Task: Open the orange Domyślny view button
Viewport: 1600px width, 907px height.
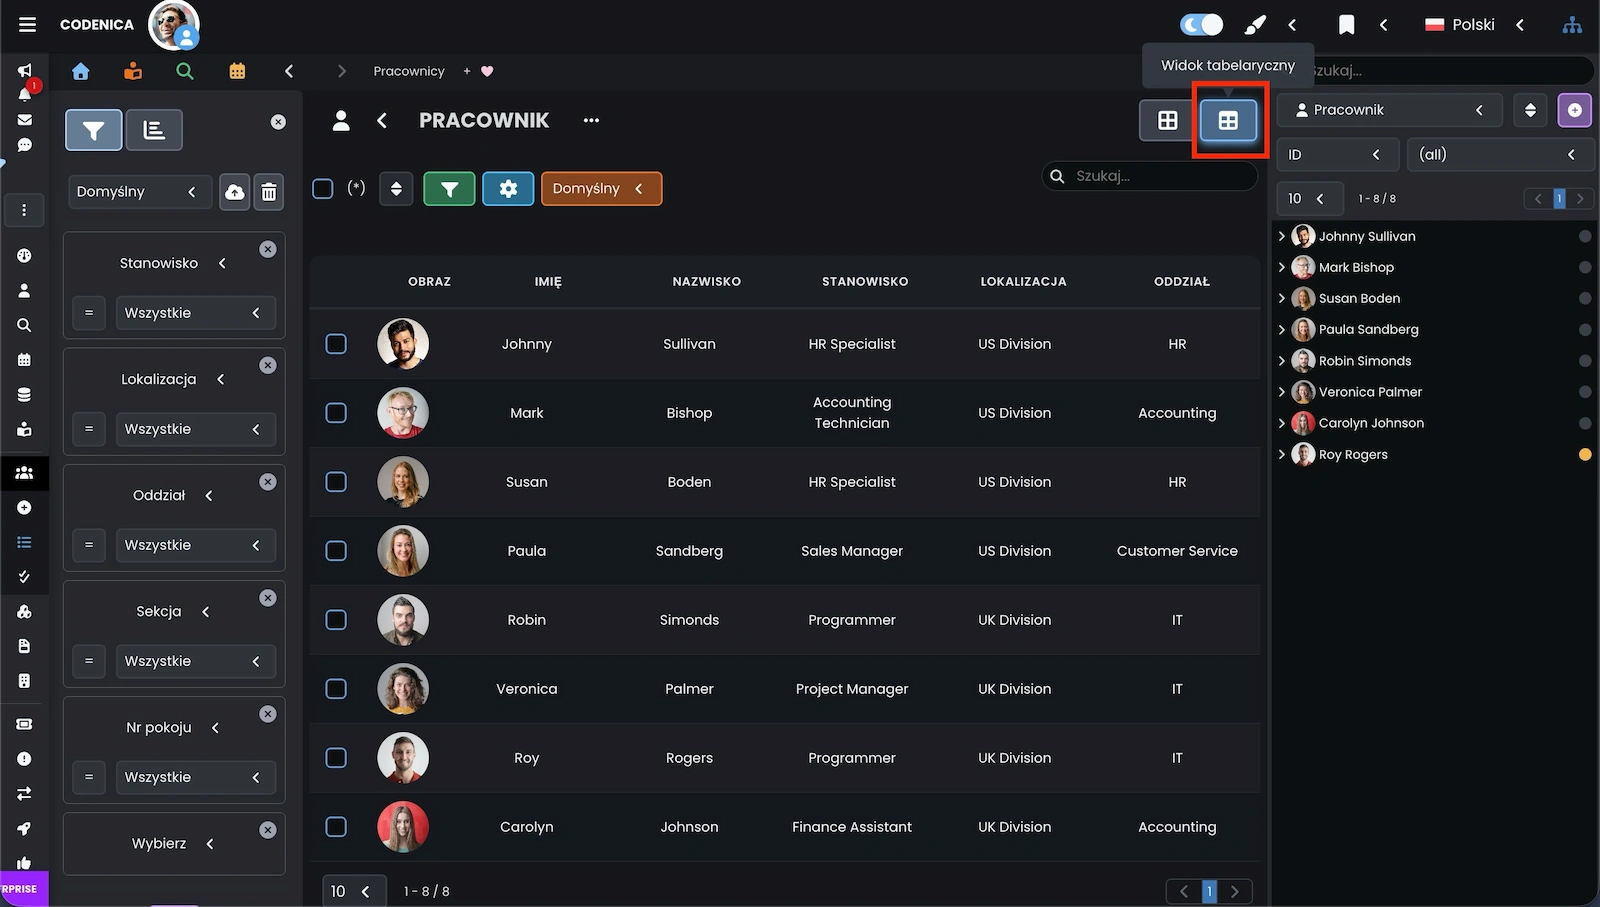Action: [x=601, y=189]
